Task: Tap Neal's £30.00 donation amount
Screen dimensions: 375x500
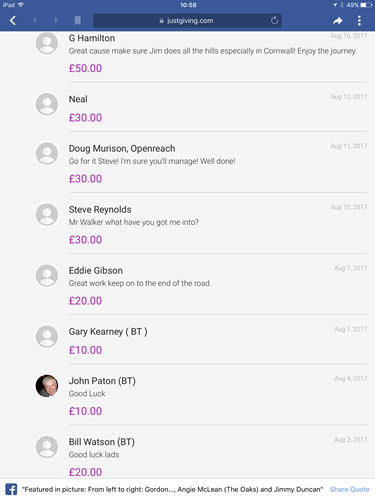Action: tap(85, 118)
